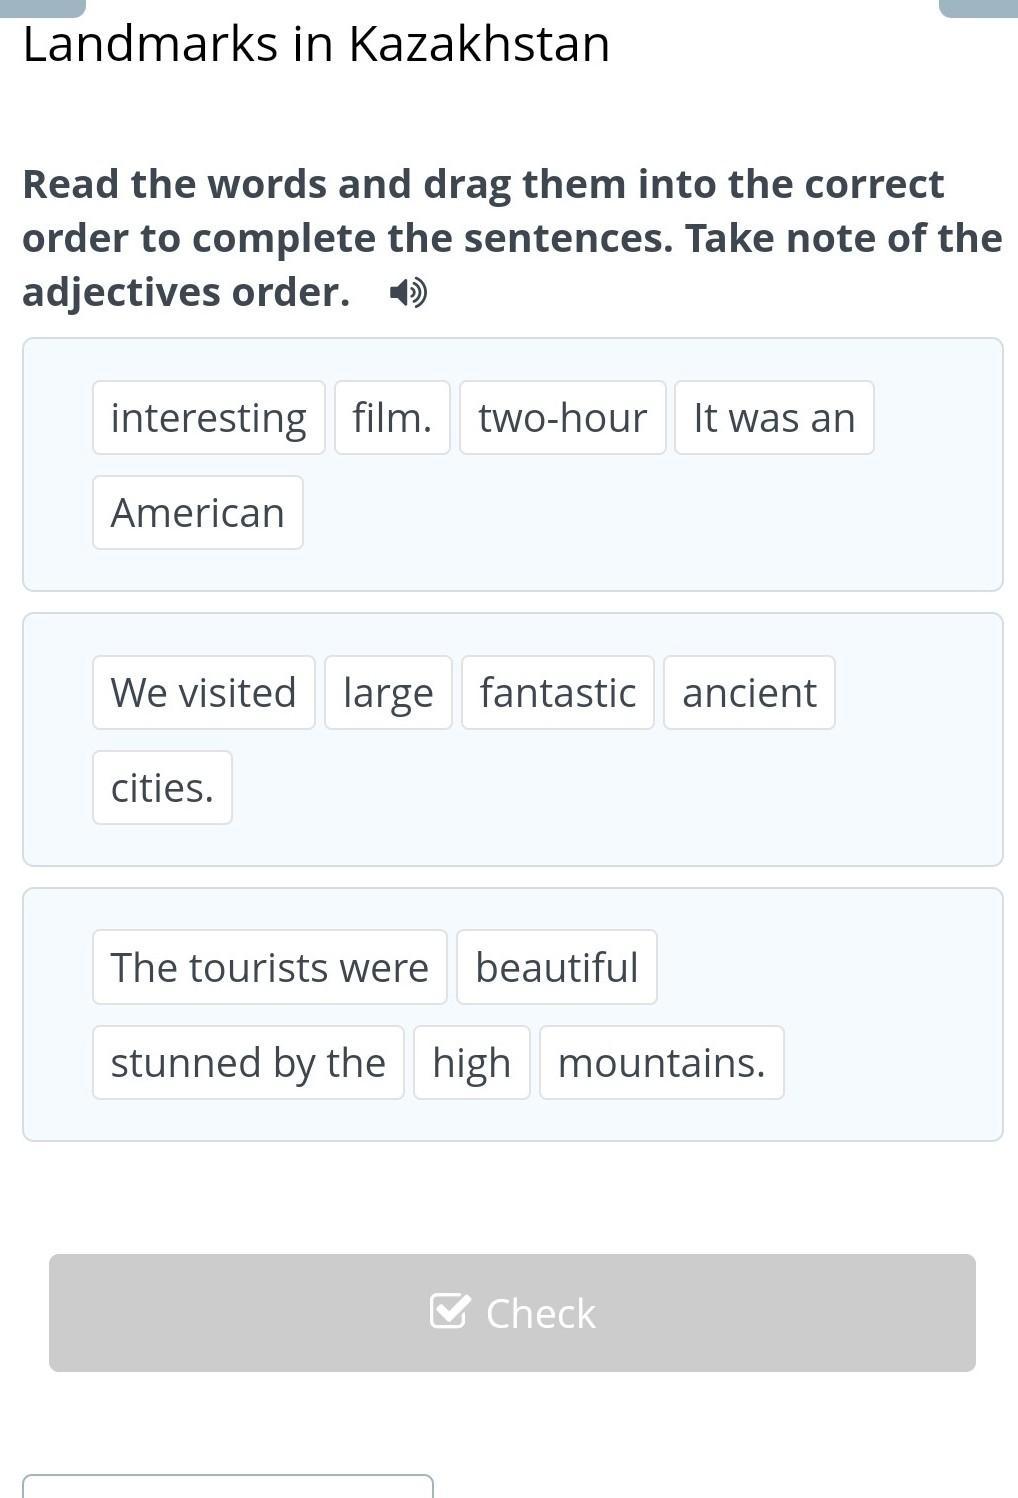Screen dimensions: 1018x1498
Task: Click the top-right corner tab button
Action: click(x=978, y=8)
